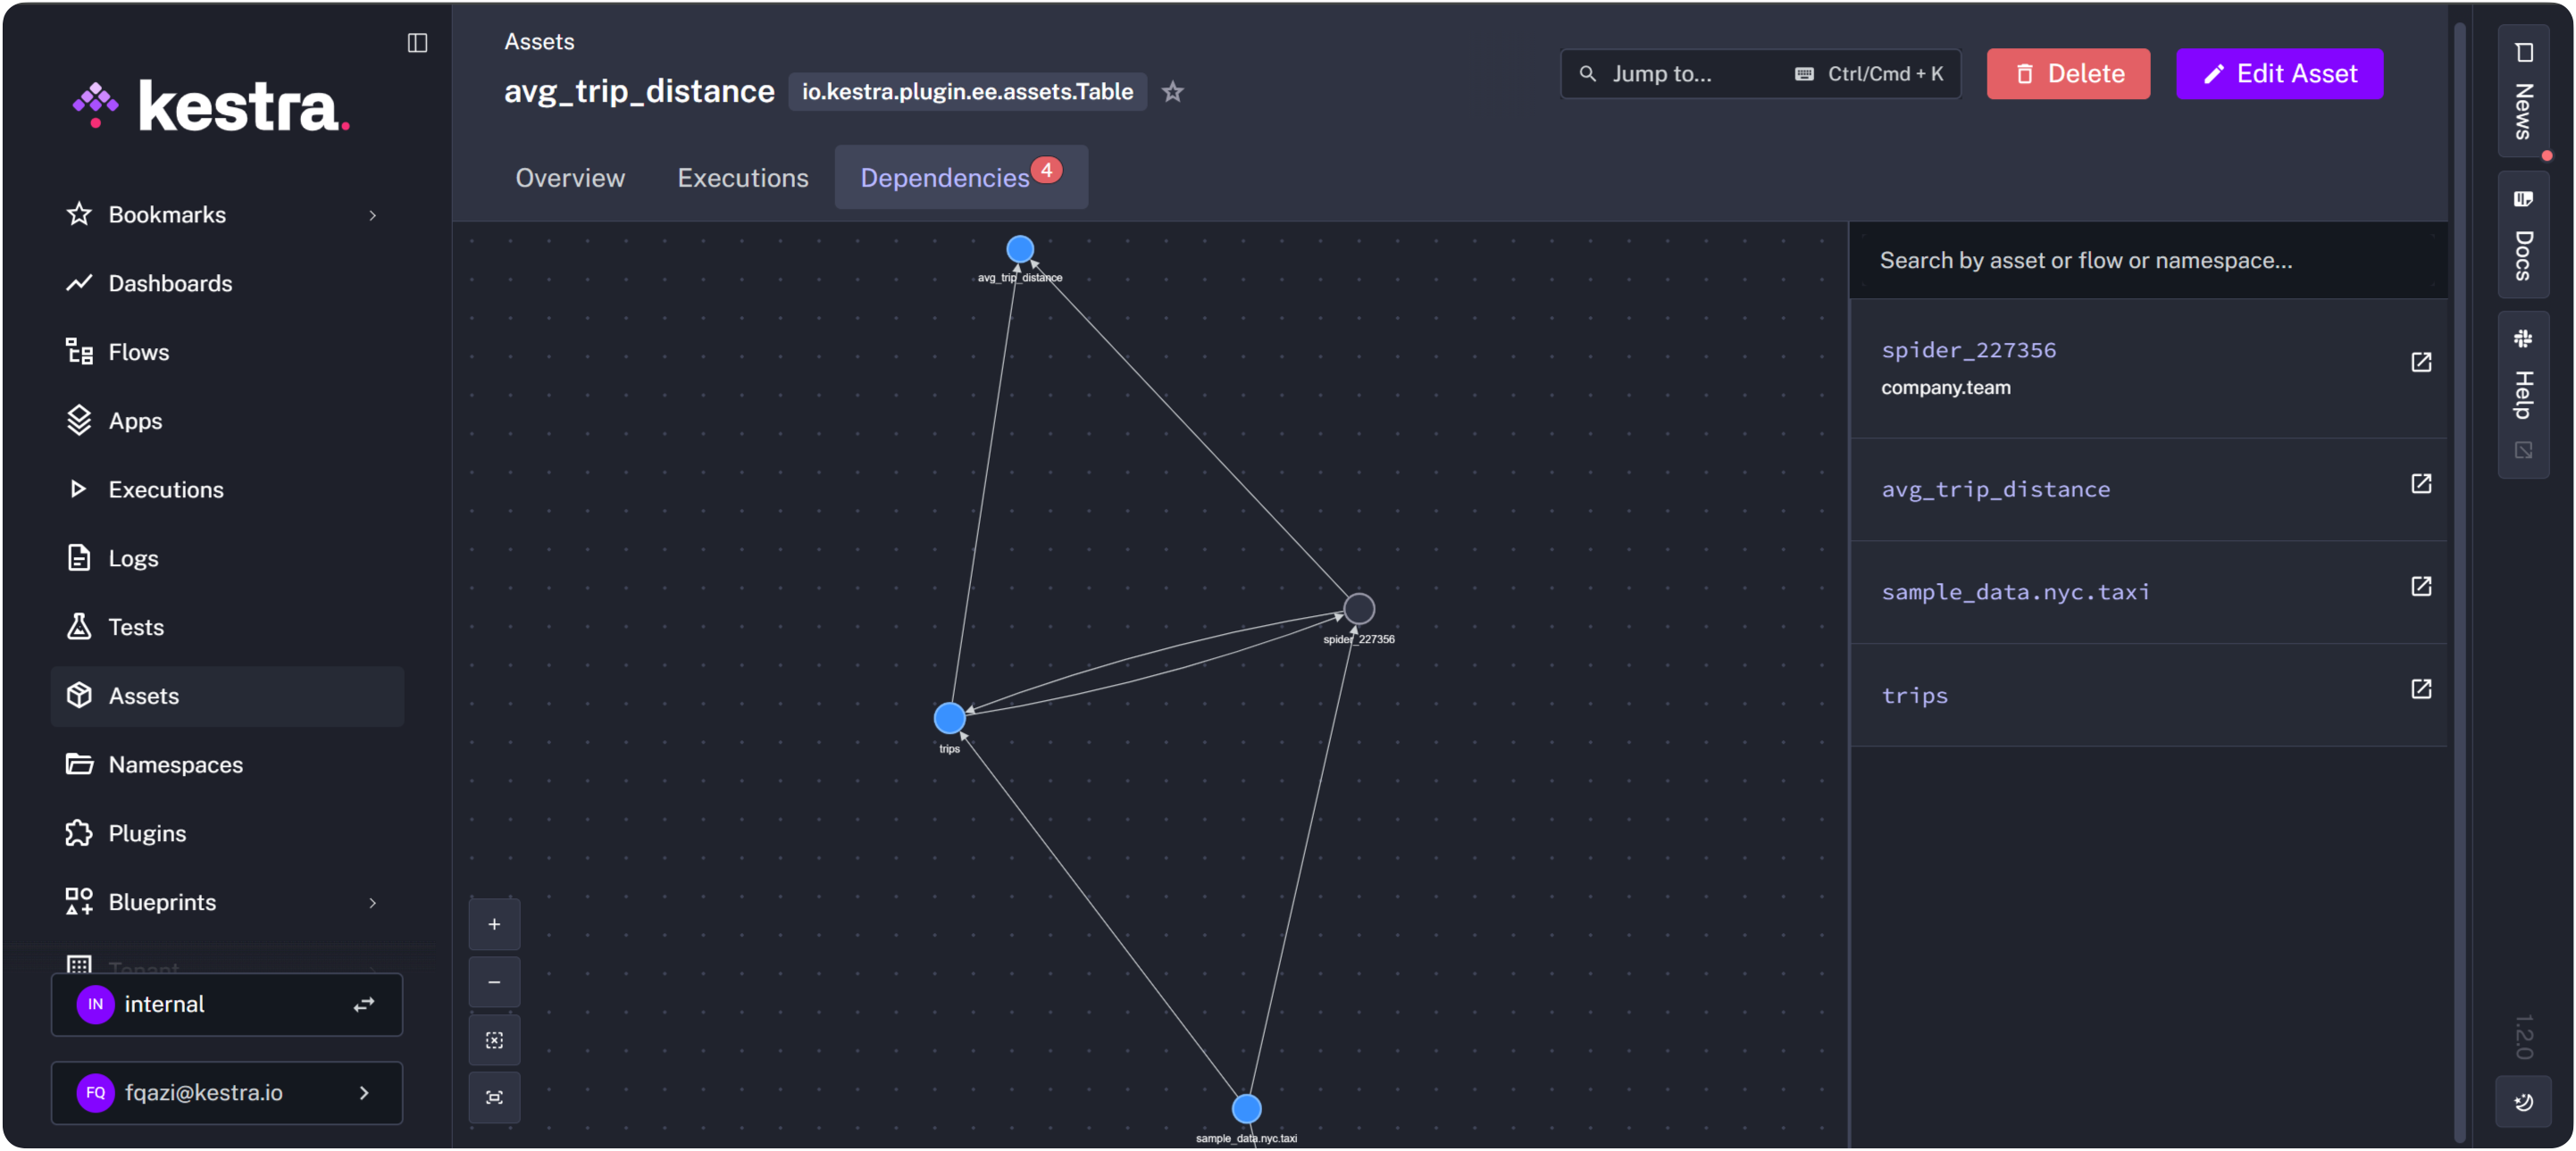
Task: Switch to the Overview tab
Action: point(570,178)
